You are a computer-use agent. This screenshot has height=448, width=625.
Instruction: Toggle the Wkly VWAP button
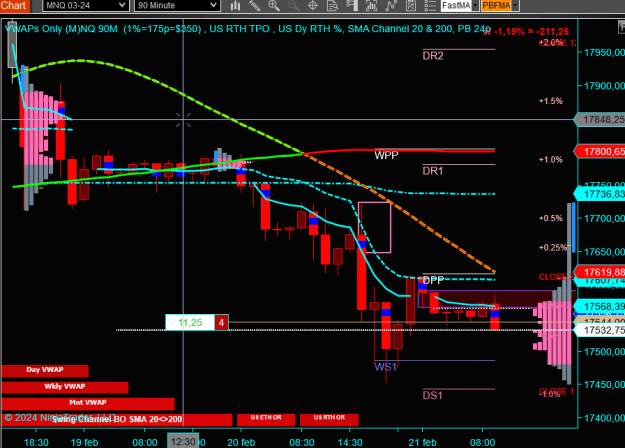click(65, 387)
